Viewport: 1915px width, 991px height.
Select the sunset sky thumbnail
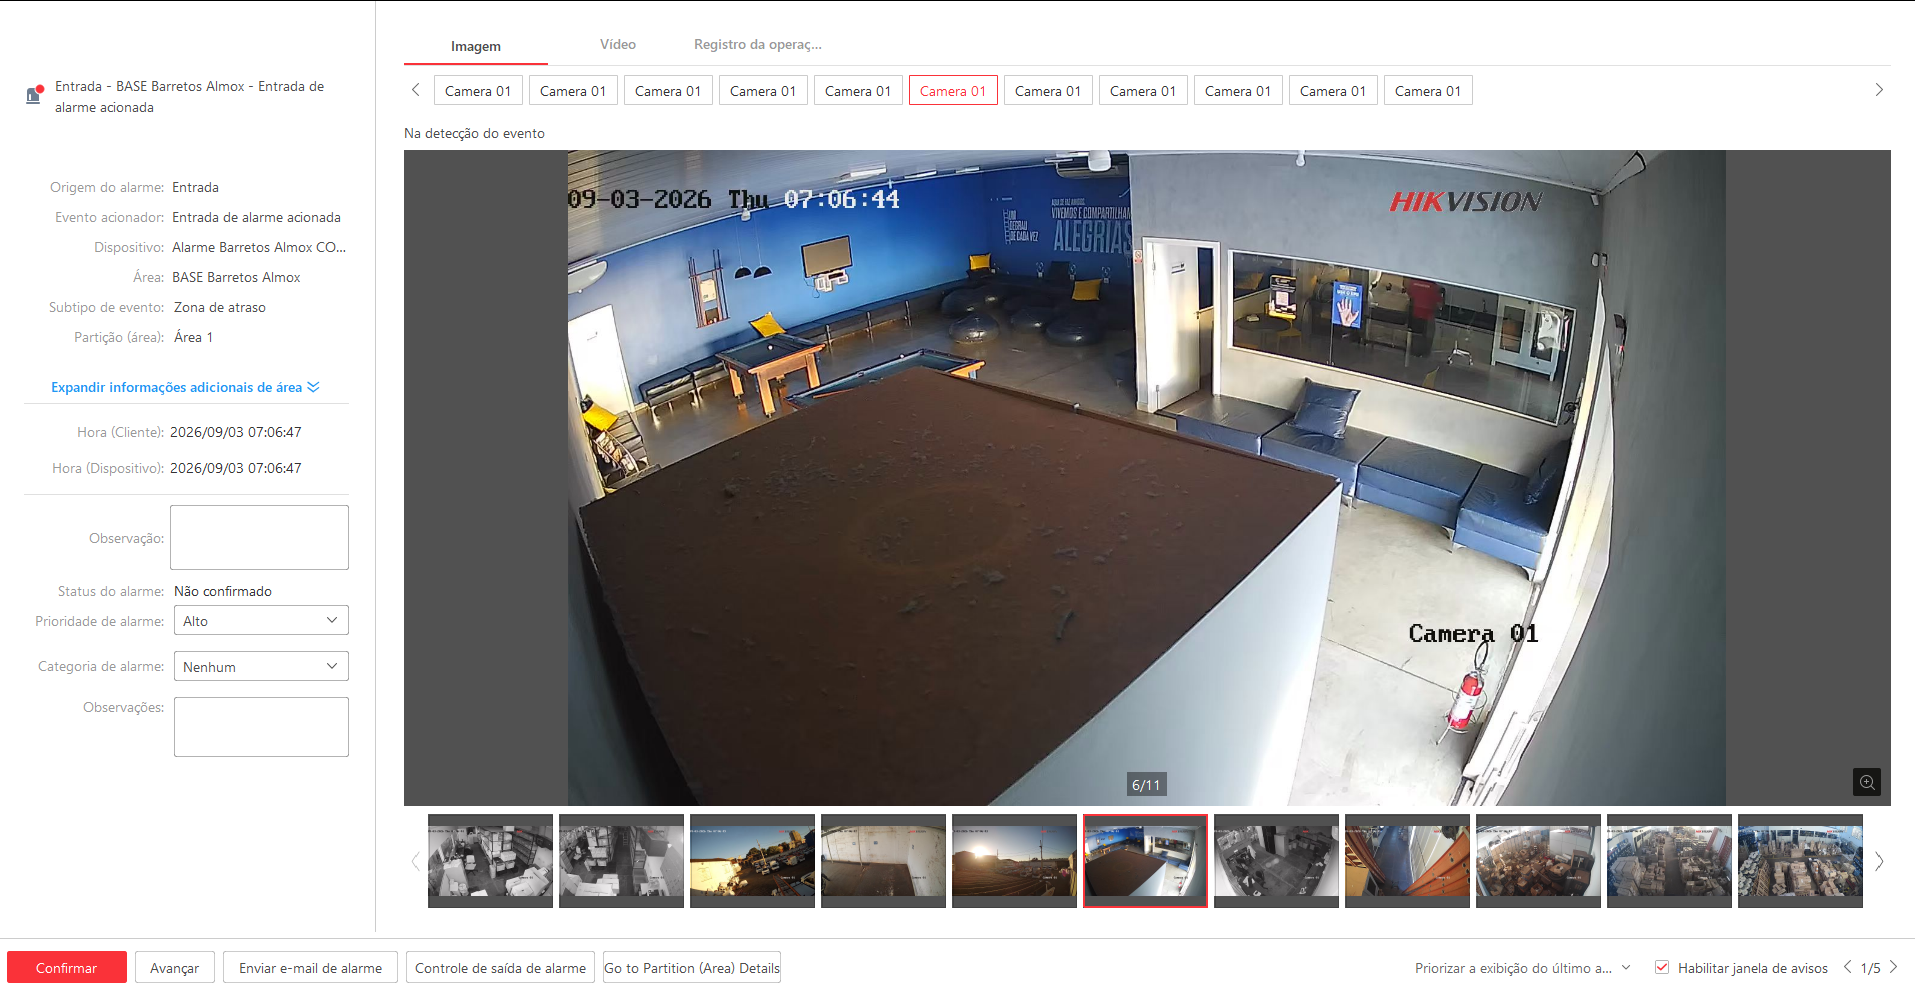point(1014,861)
